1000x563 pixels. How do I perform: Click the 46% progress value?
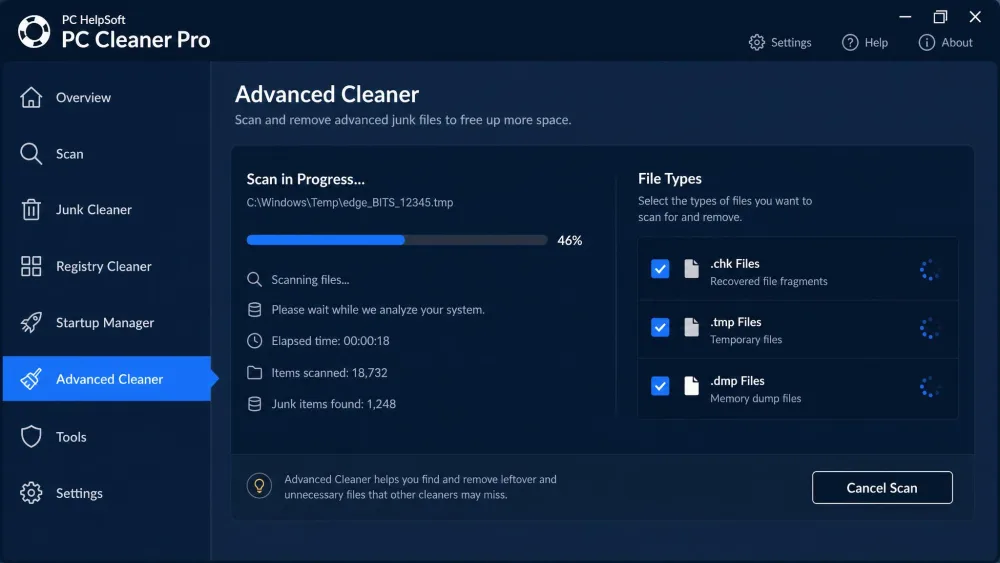click(570, 240)
